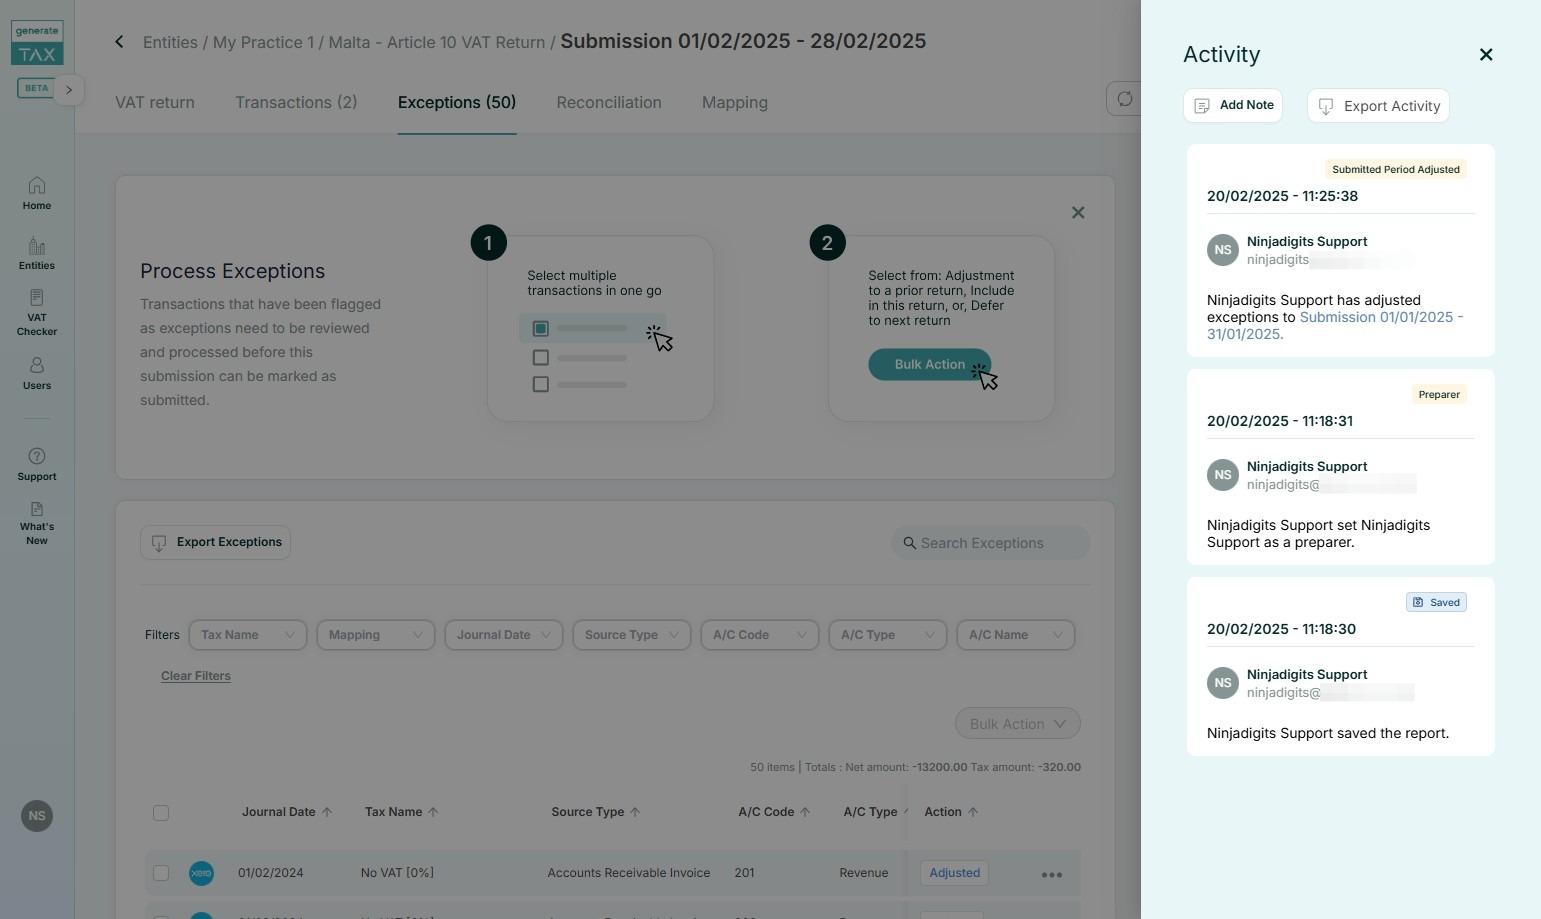Image resolution: width=1541 pixels, height=919 pixels.
Task: Open three-dot menu on first exception row
Action: pos(1051,874)
